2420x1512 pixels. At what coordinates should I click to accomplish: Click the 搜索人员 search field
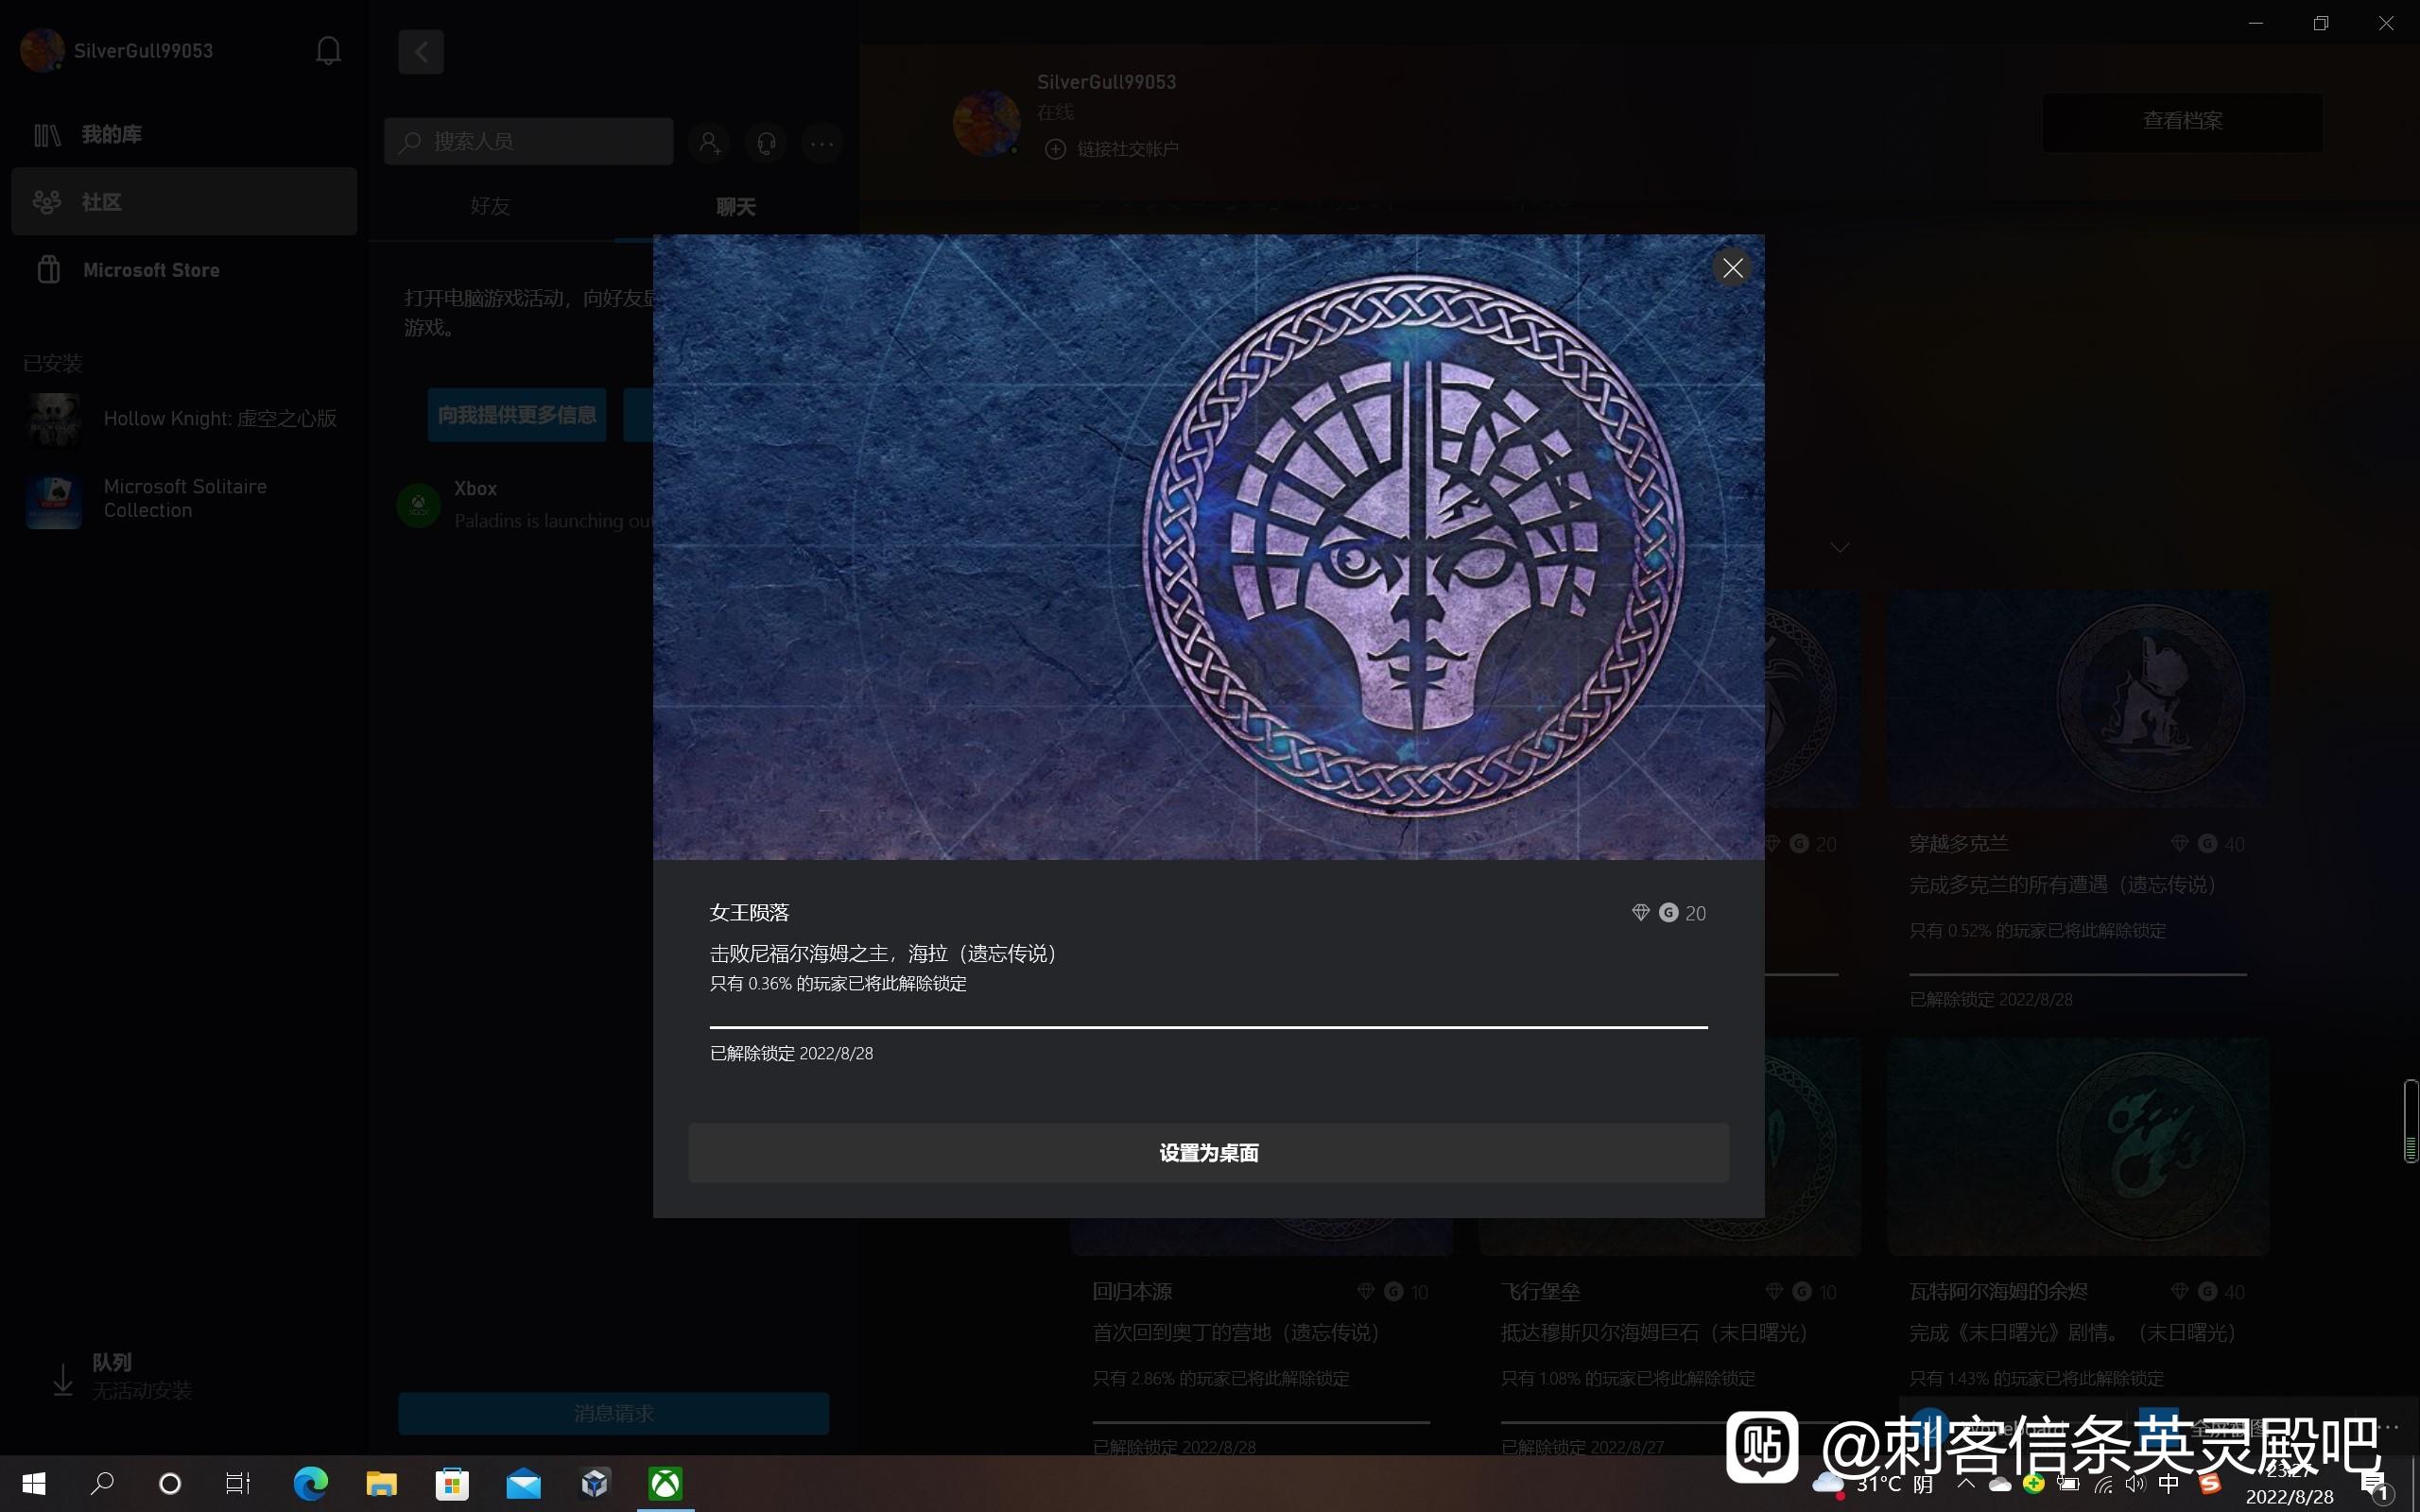pyautogui.click(x=528, y=141)
